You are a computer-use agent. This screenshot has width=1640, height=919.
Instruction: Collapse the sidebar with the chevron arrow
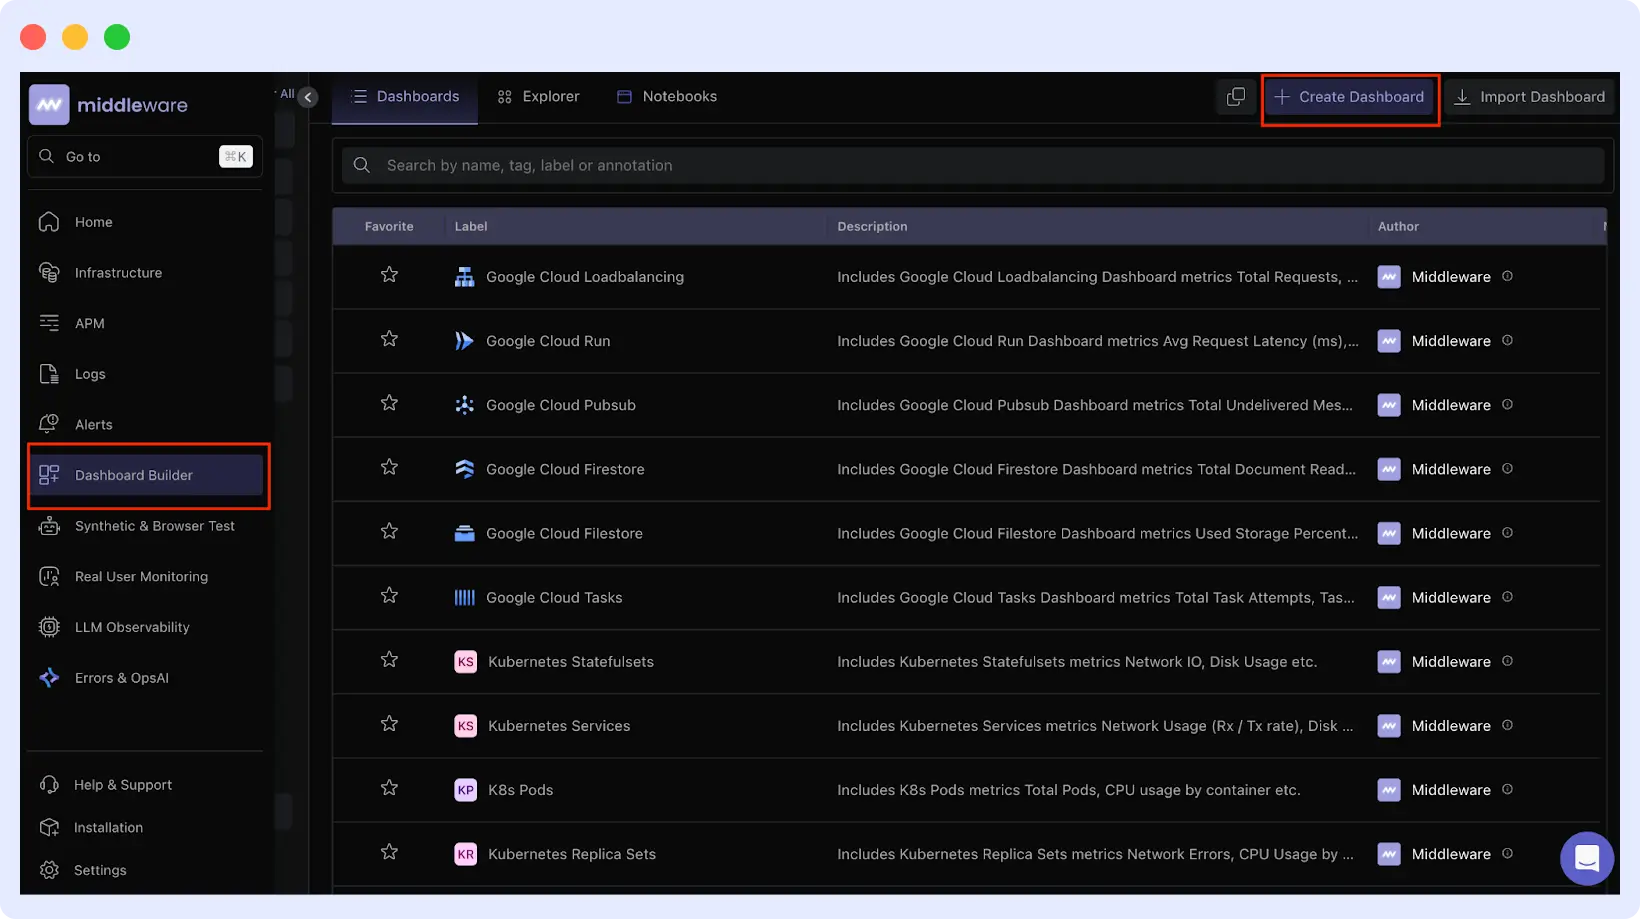308,96
